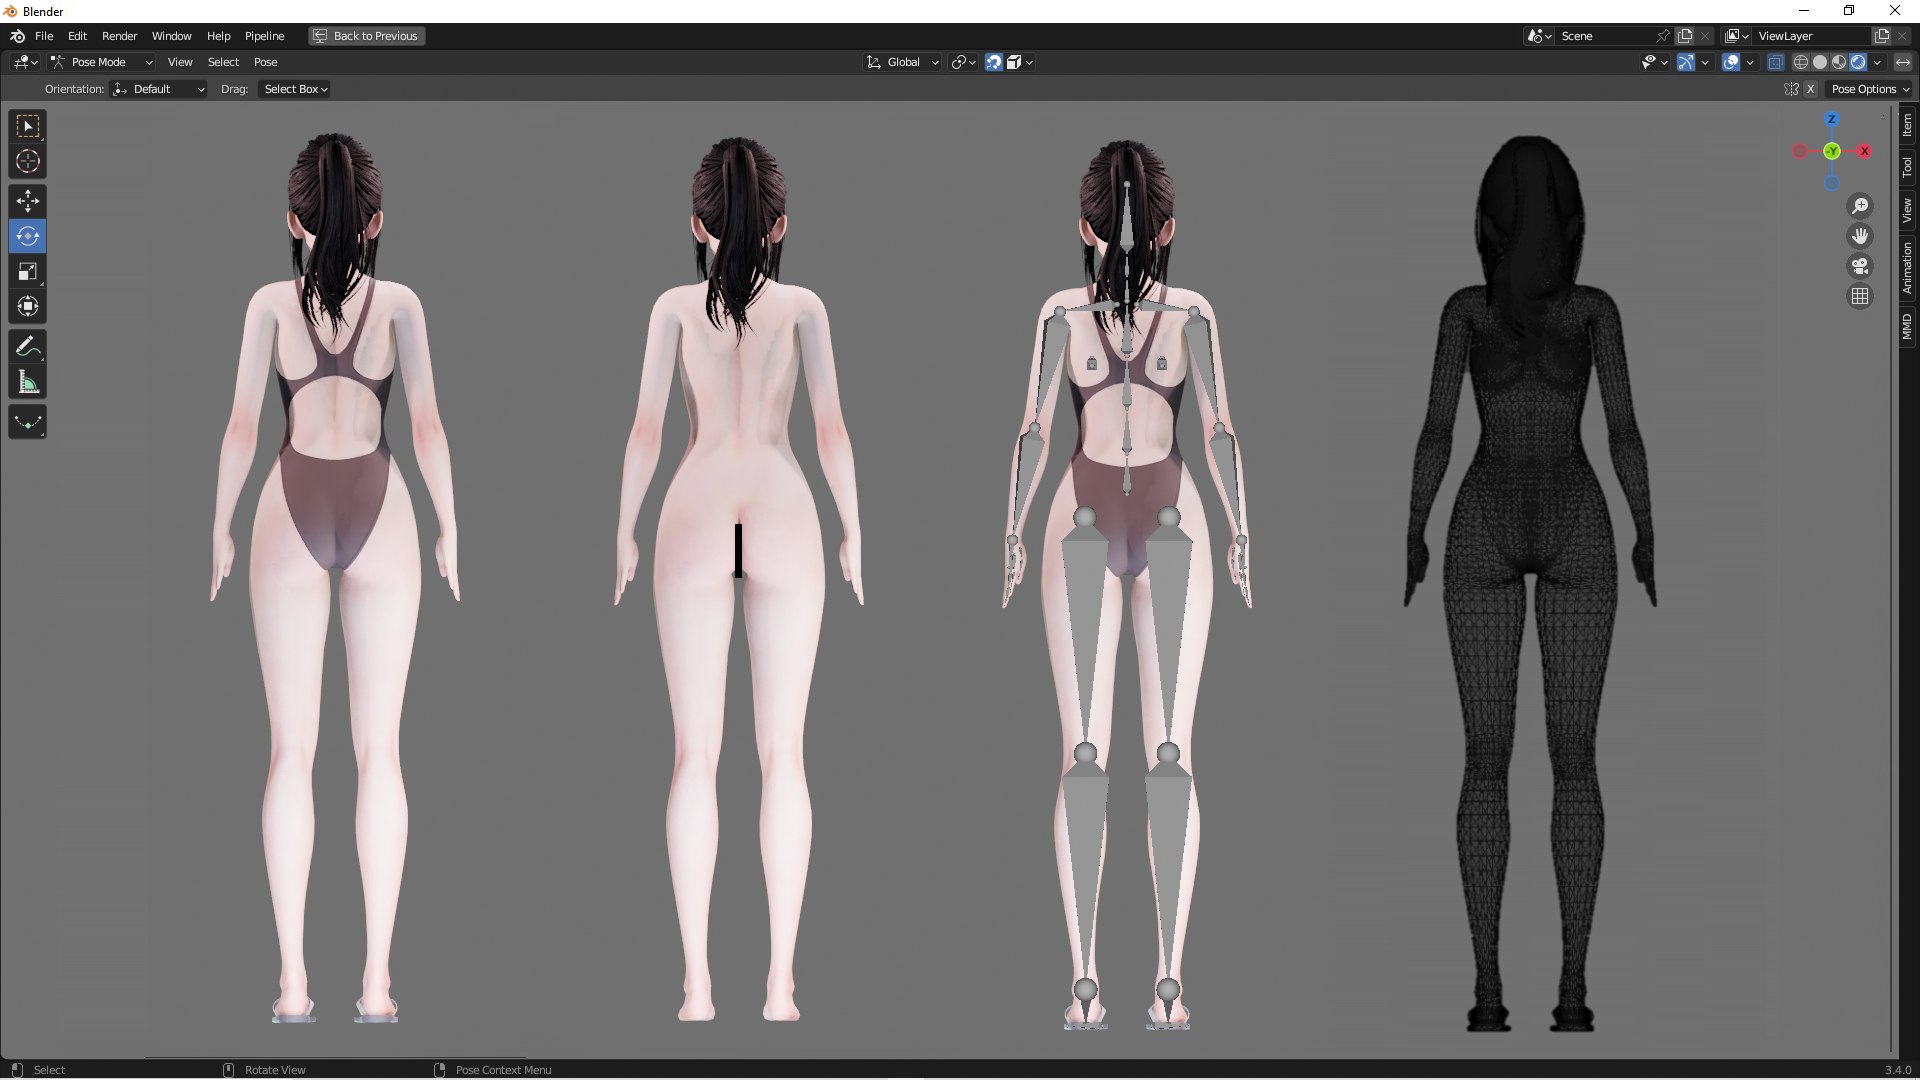Open the pivot point dropdown

[963, 62]
